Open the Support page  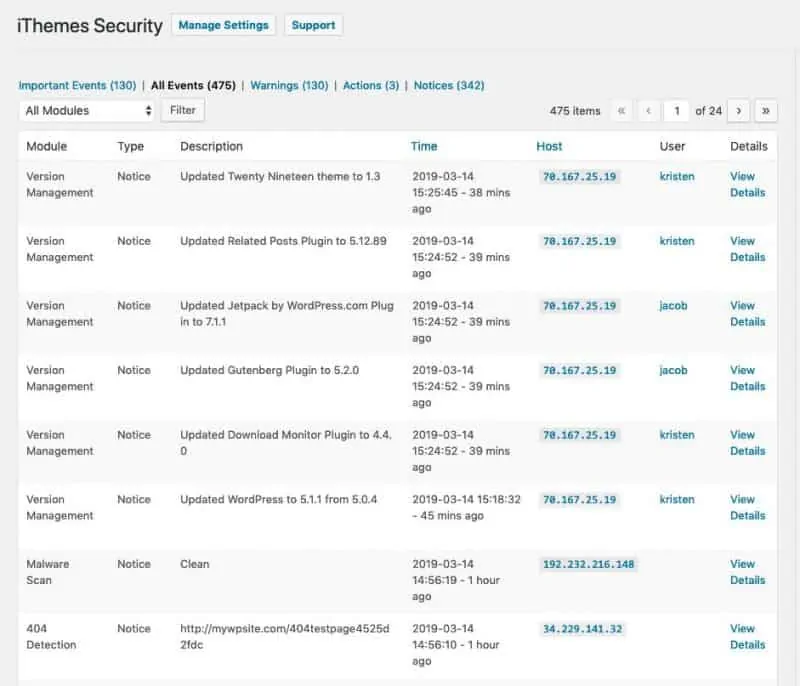click(x=313, y=25)
